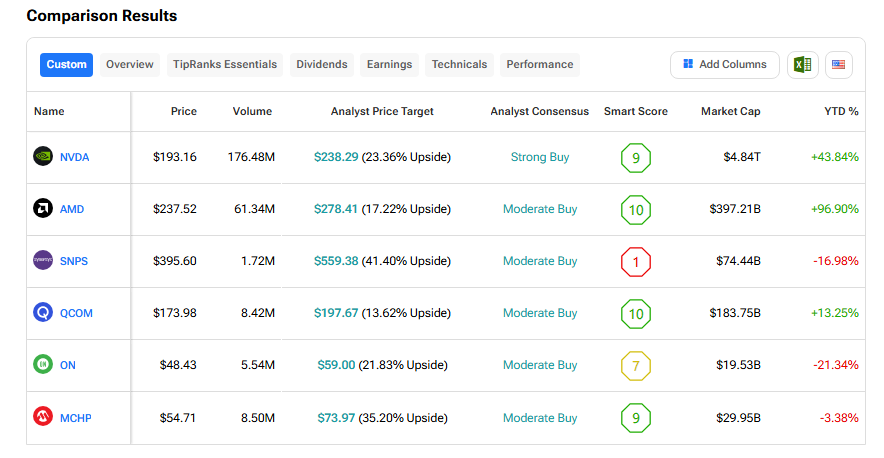Click the NVDA company logo
The width and height of the screenshot is (884, 458).
(x=43, y=157)
